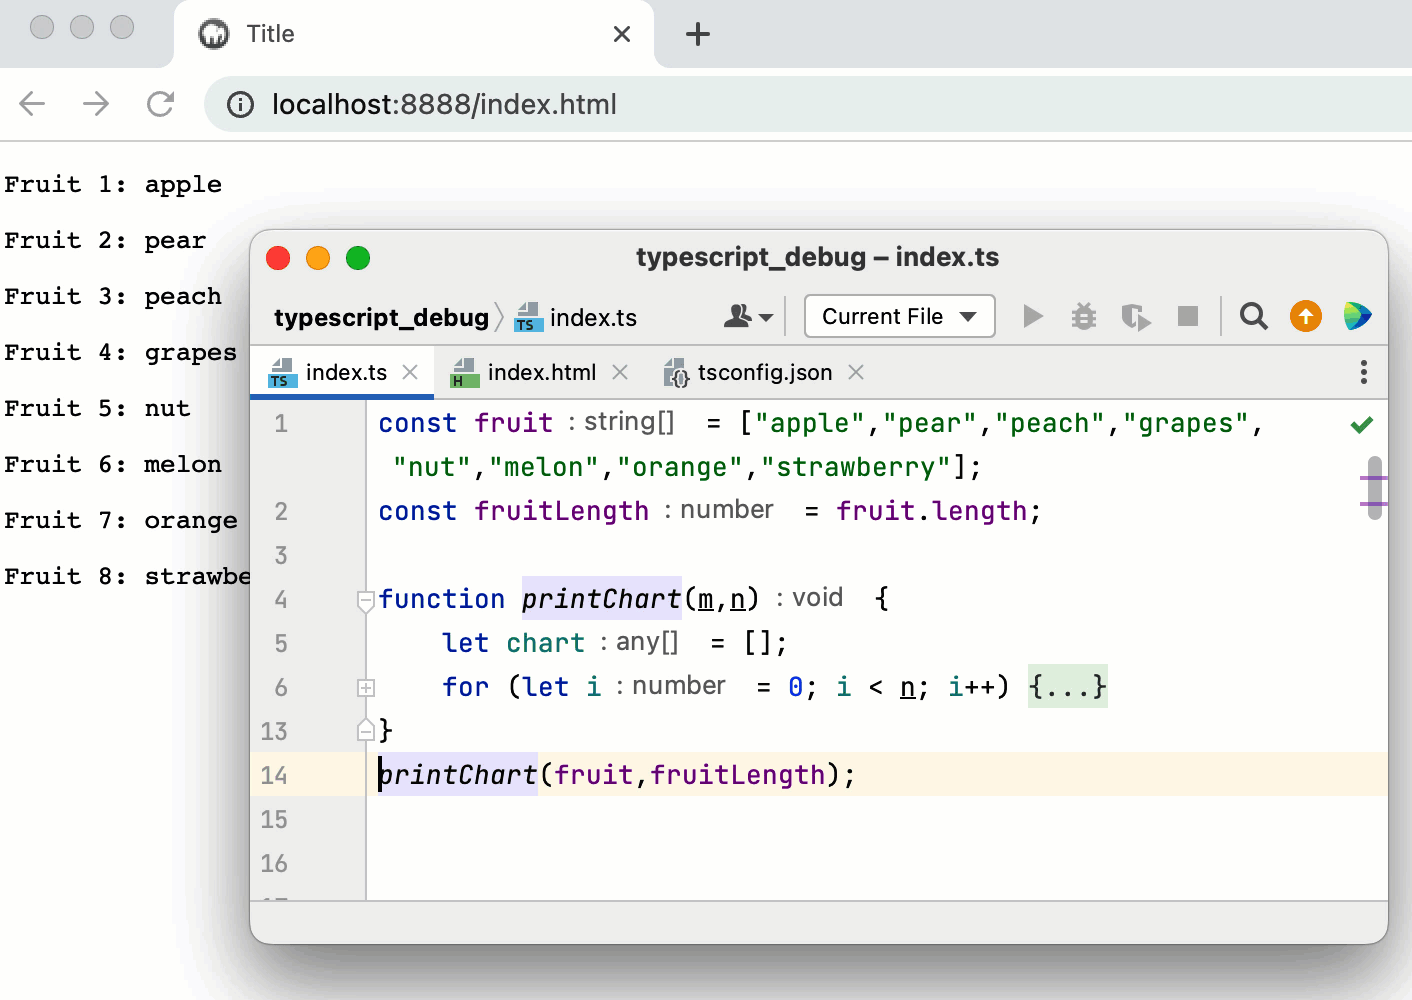
Task: Click the browser back arrow
Action: coord(31,104)
